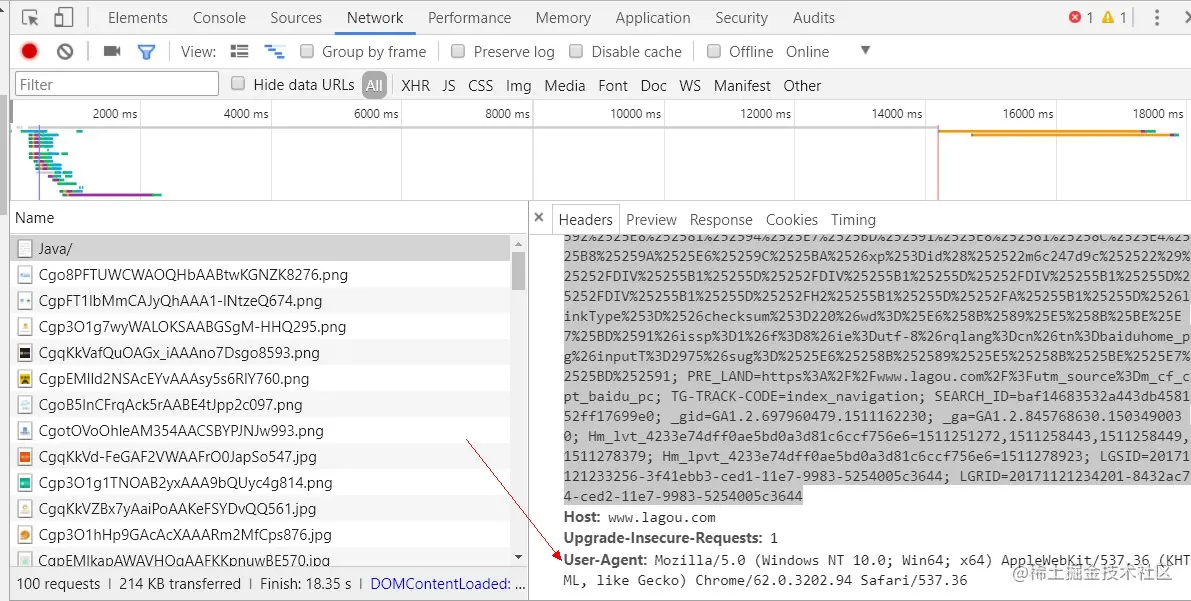This screenshot has width=1191, height=601.
Task: Click thumbnail icon of CgqKkVd-FeGAF2VWAAFrO0JapSo547.jpg
Action: 25,457
